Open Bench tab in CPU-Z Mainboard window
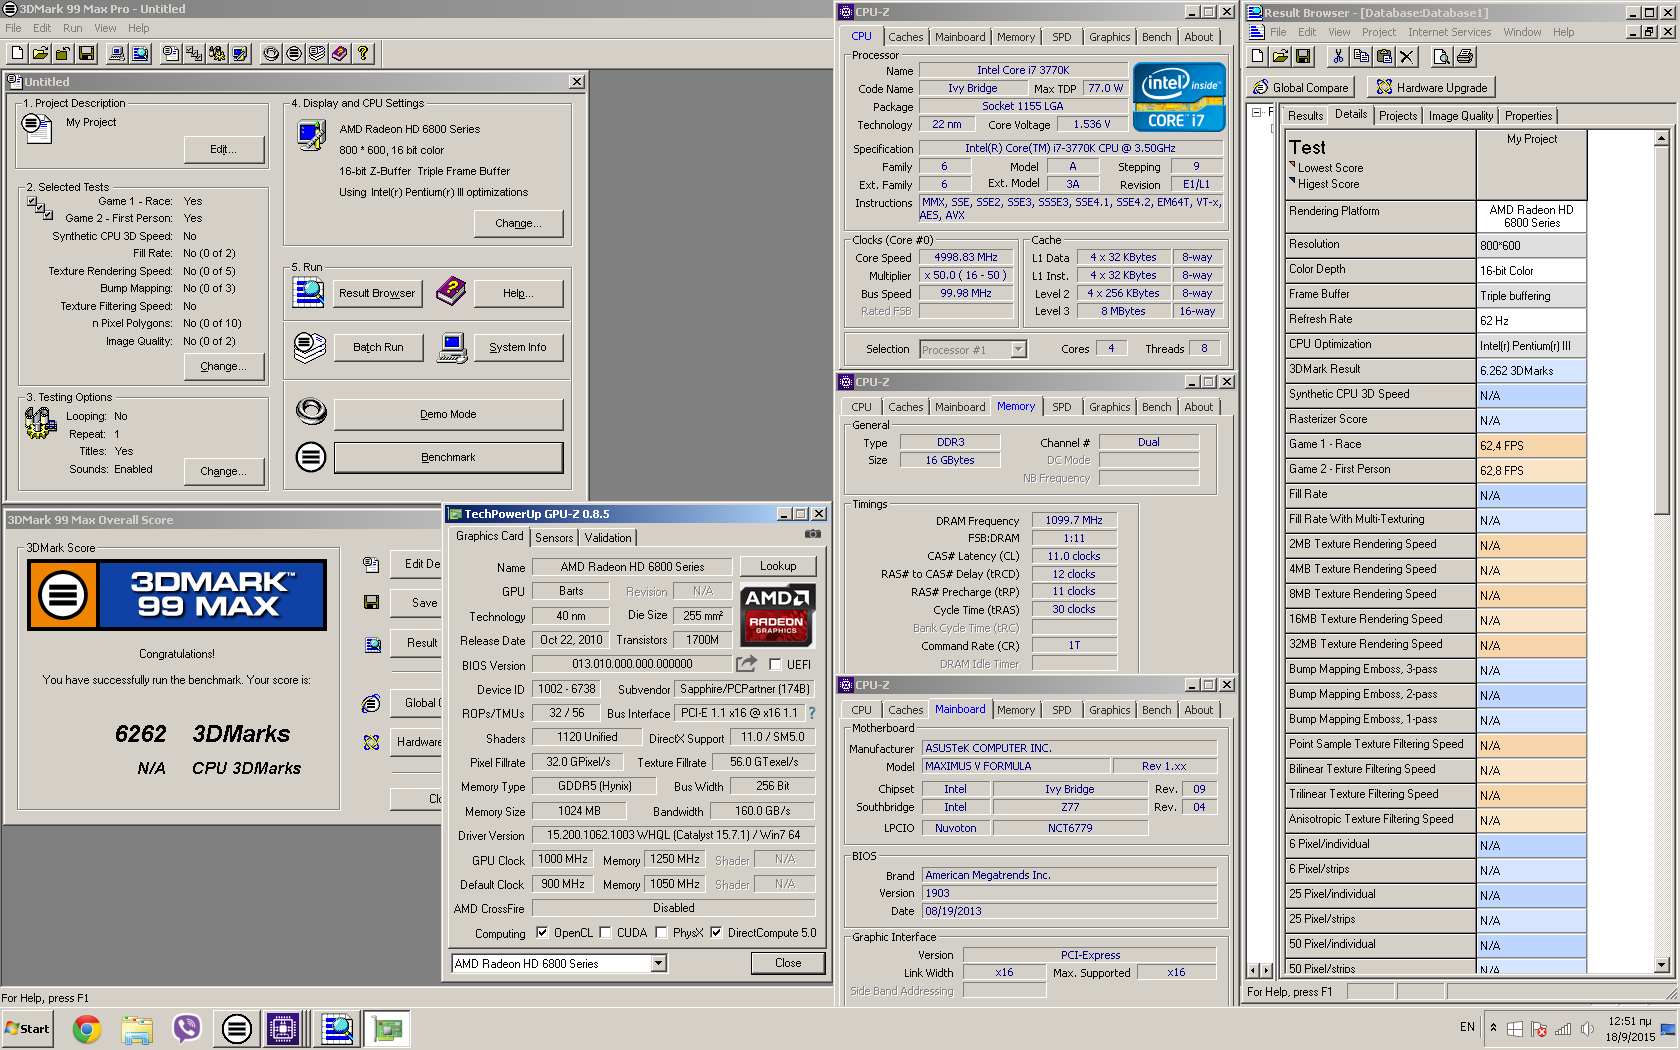Image resolution: width=1680 pixels, height=1050 pixels. [1157, 710]
